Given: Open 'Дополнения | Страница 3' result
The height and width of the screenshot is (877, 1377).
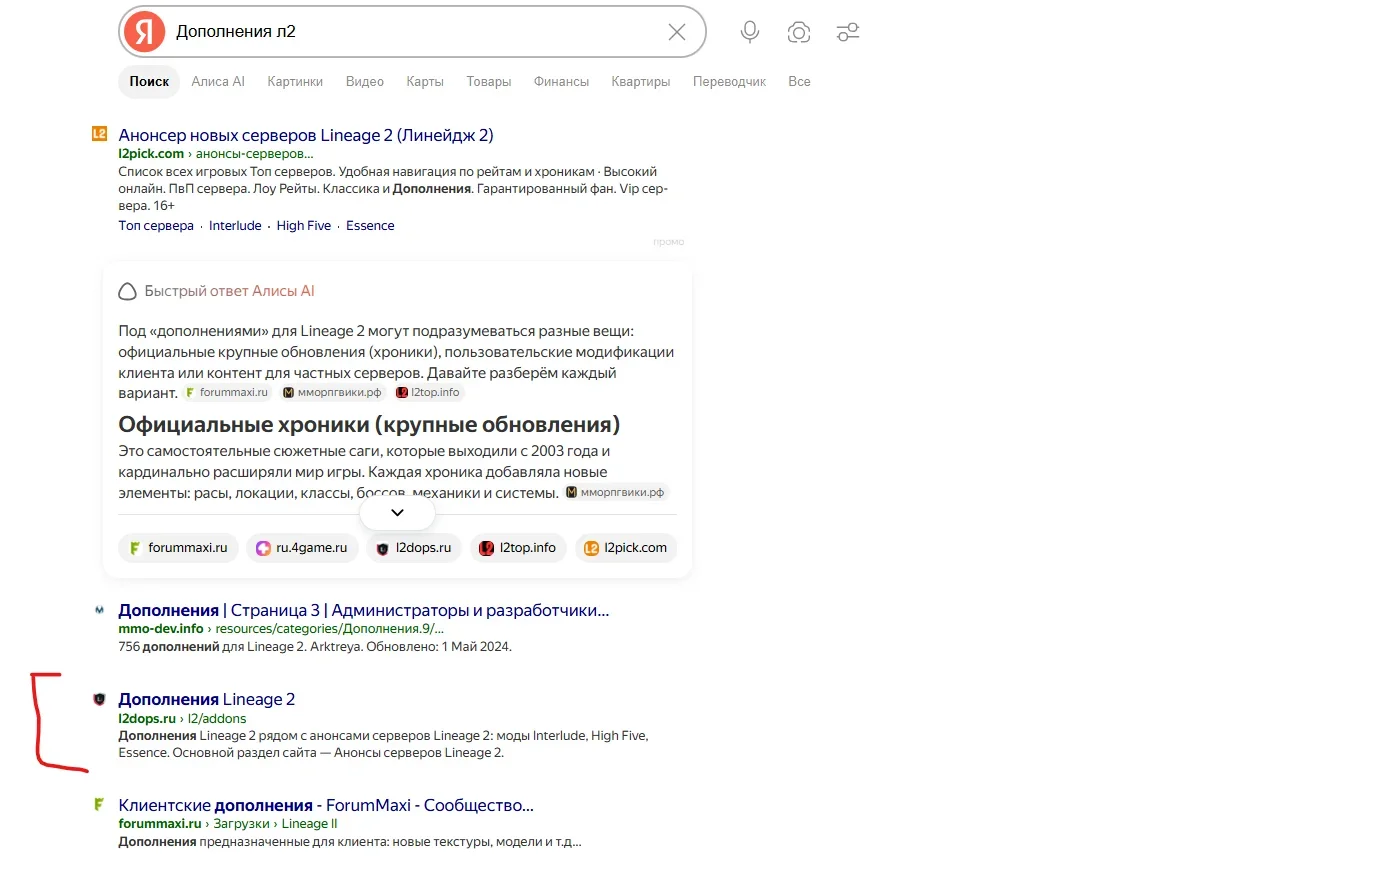Looking at the screenshot, I should click(x=364, y=610).
